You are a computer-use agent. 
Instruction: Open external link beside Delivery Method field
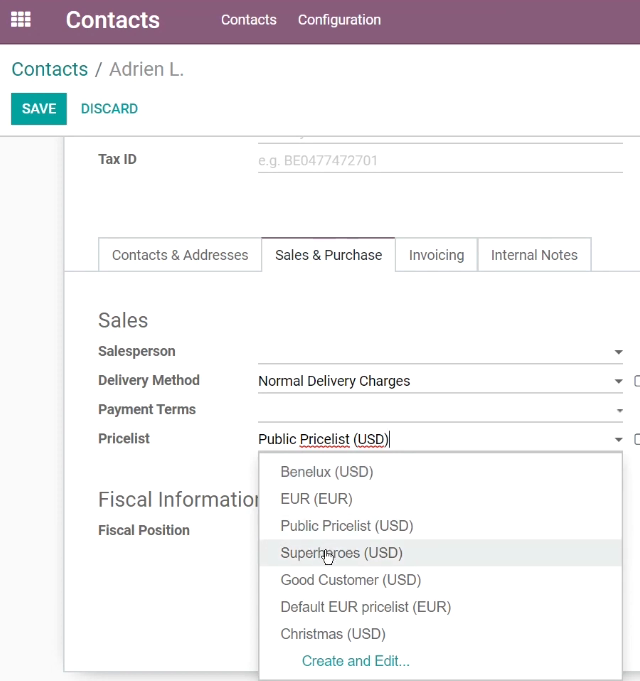pos(637,381)
